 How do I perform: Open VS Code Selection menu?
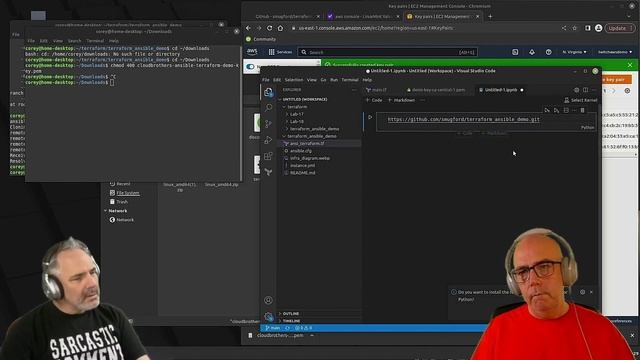click(294, 80)
